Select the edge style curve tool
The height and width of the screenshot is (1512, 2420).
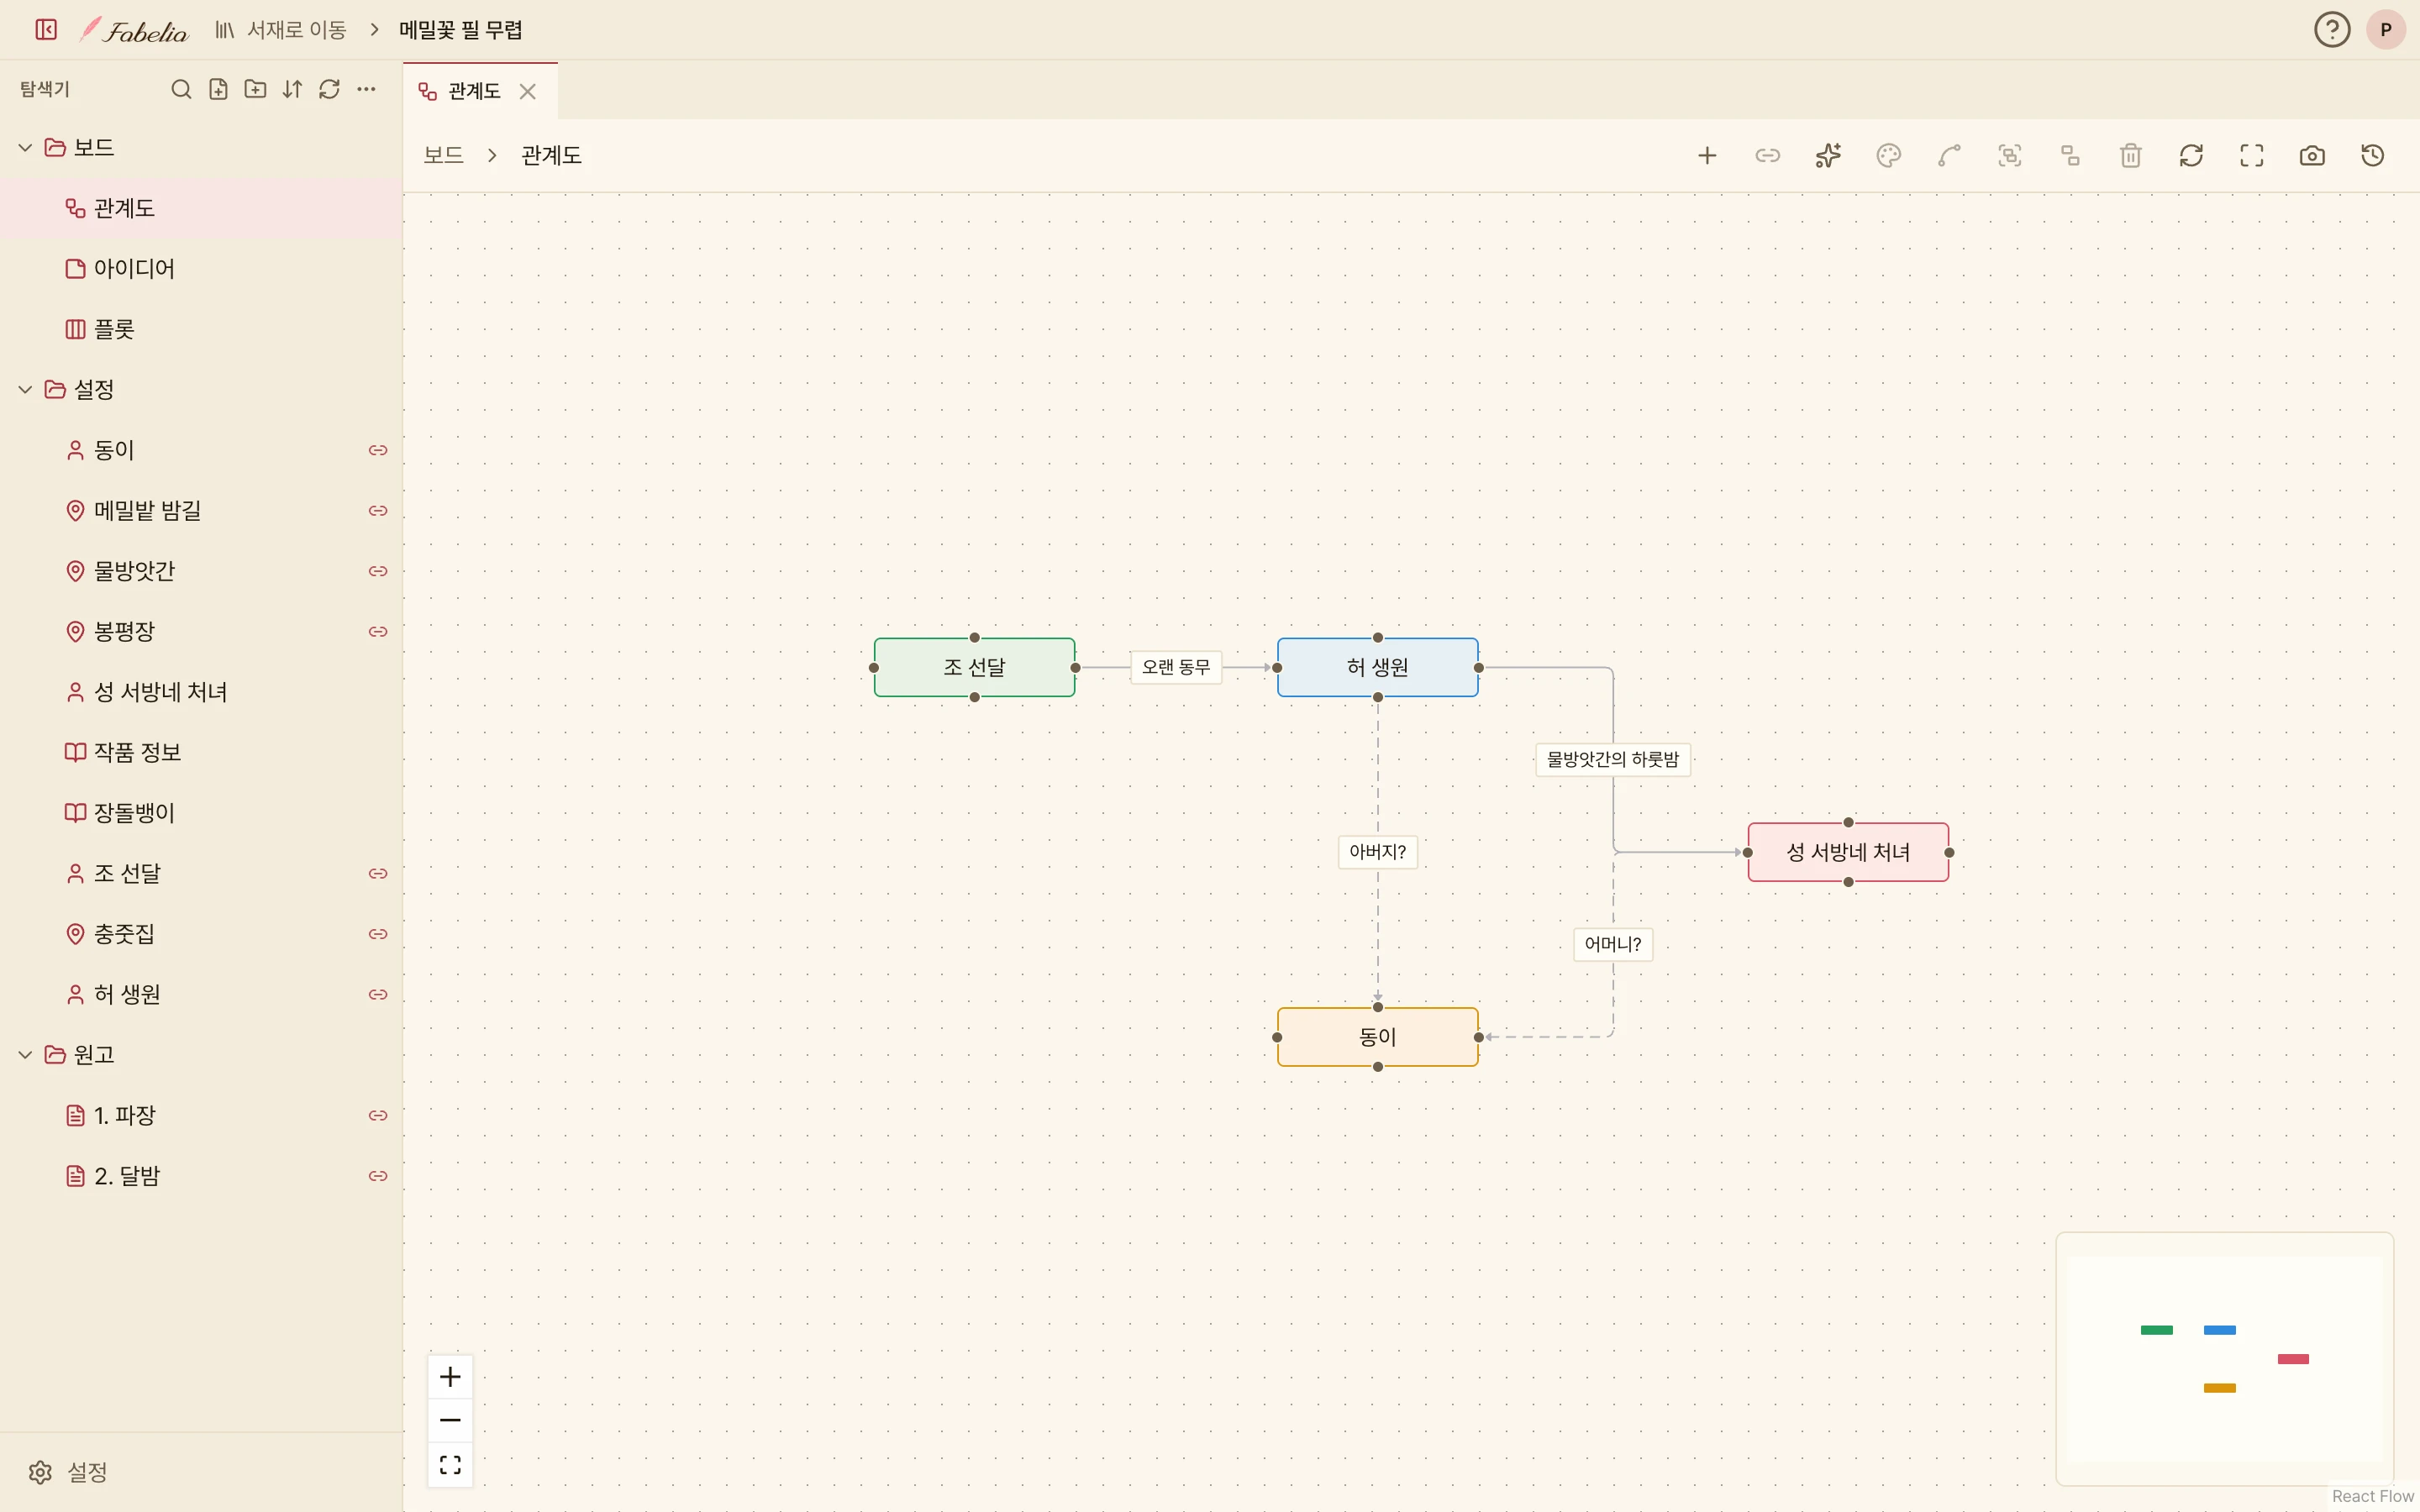1949,155
